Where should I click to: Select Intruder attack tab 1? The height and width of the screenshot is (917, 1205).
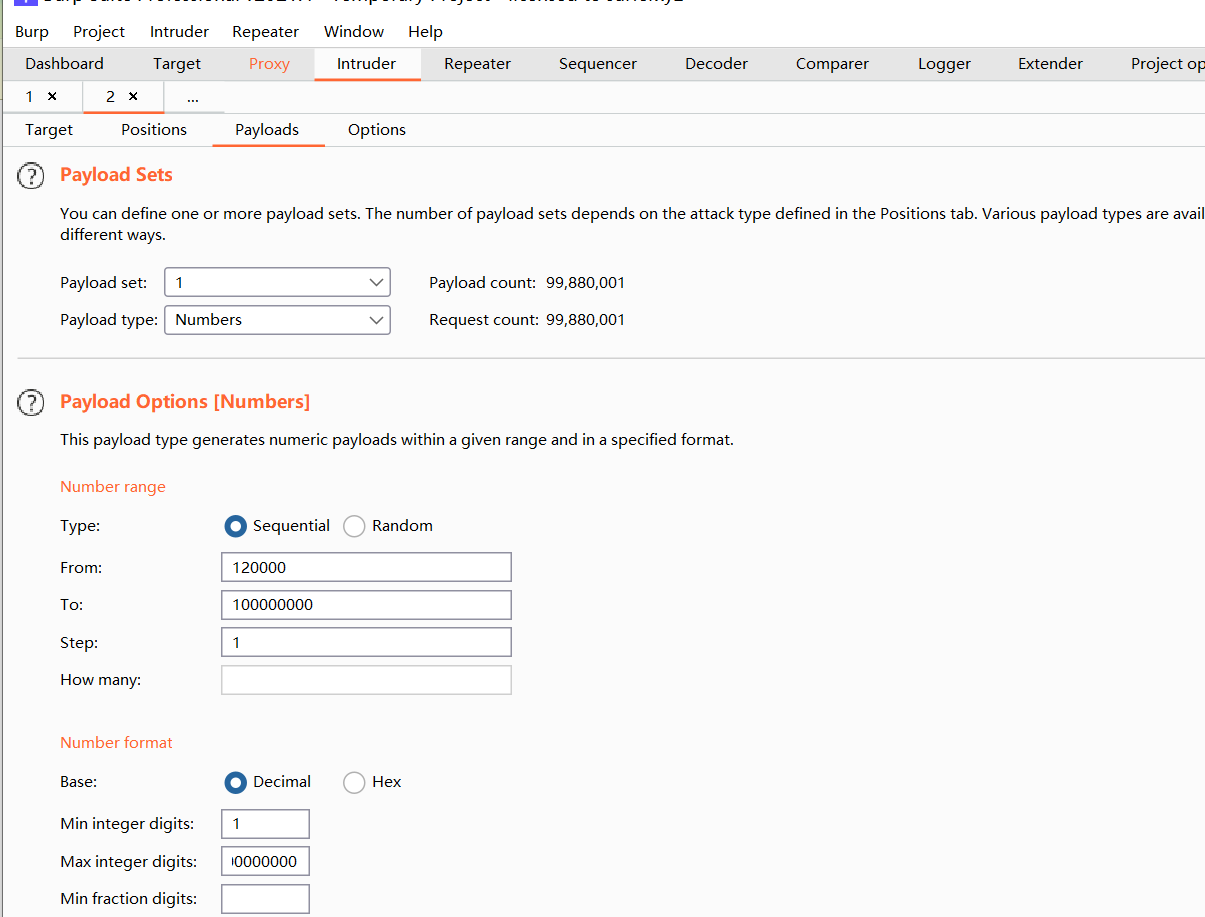pyautogui.click(x=29, y=96)
